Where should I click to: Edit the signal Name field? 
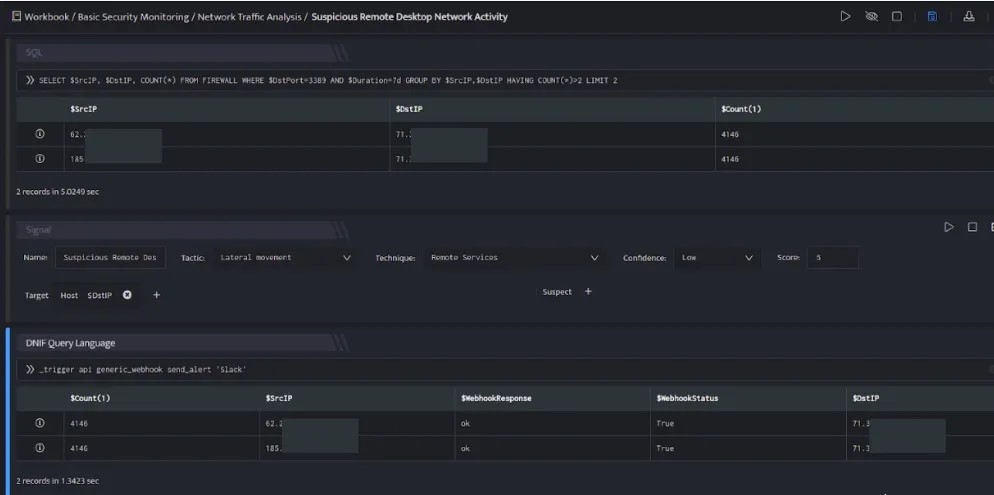(110, 258)
